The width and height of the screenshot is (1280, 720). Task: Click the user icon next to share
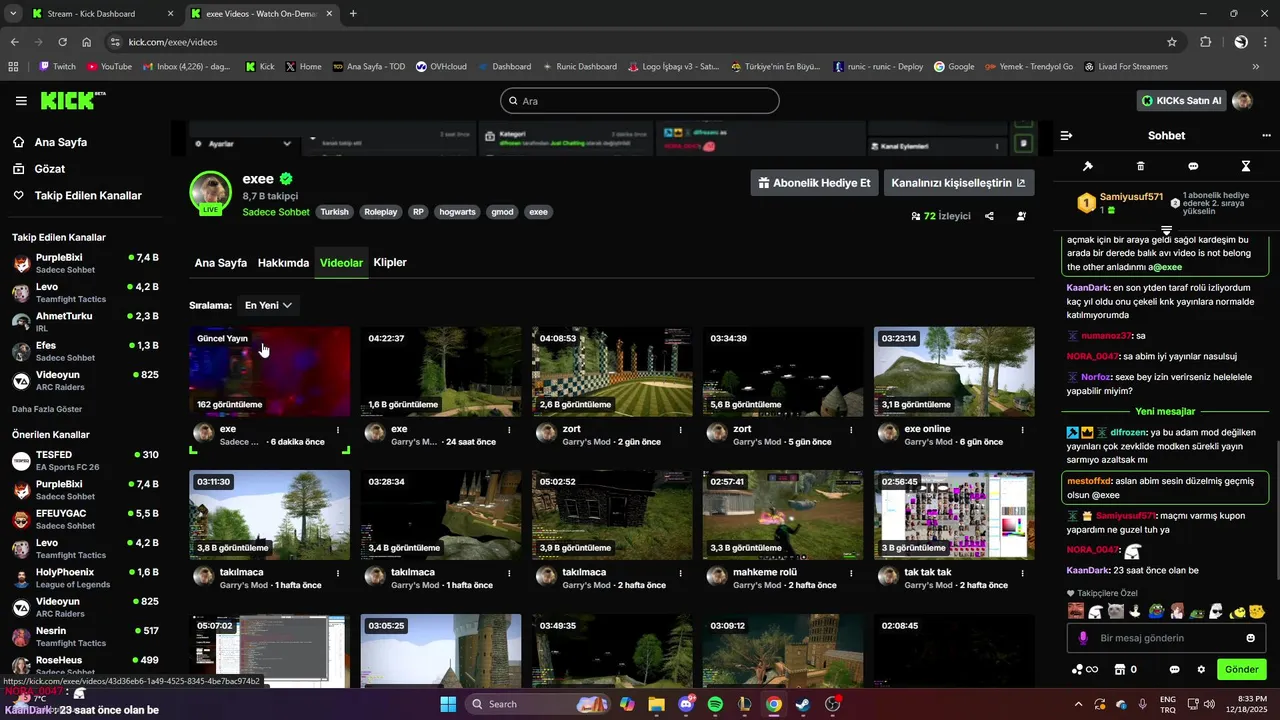(x=1021, y=216)
